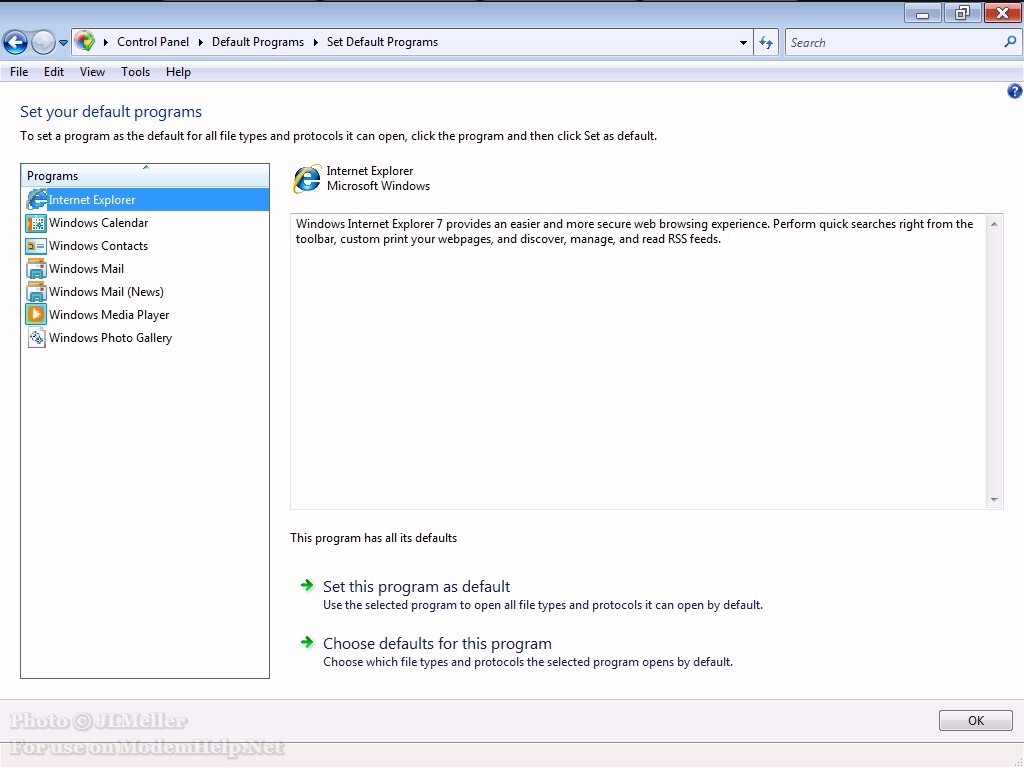Close the Set Default Programs window
Viewport: 1024px width, 768px height.
1002,13
